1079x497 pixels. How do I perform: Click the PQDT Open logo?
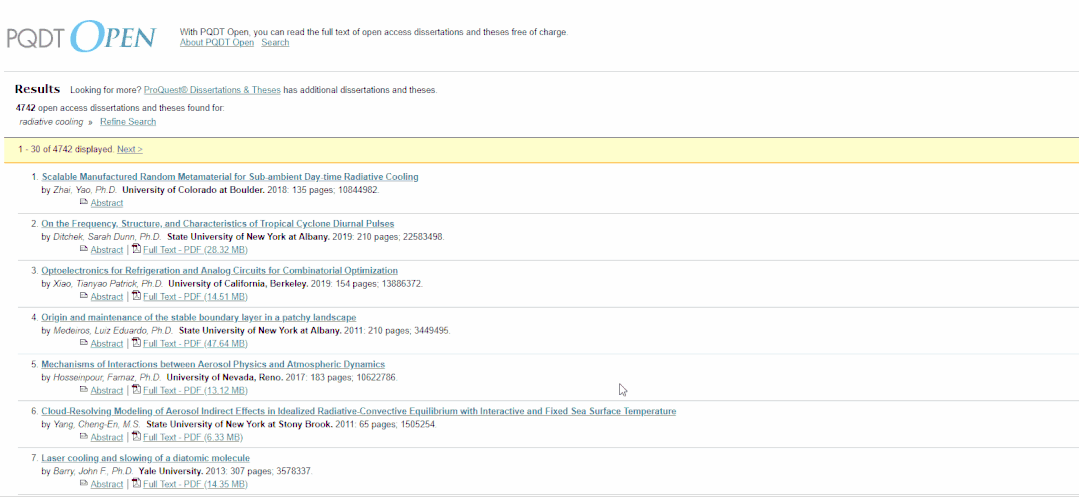(x=81, y=37)
